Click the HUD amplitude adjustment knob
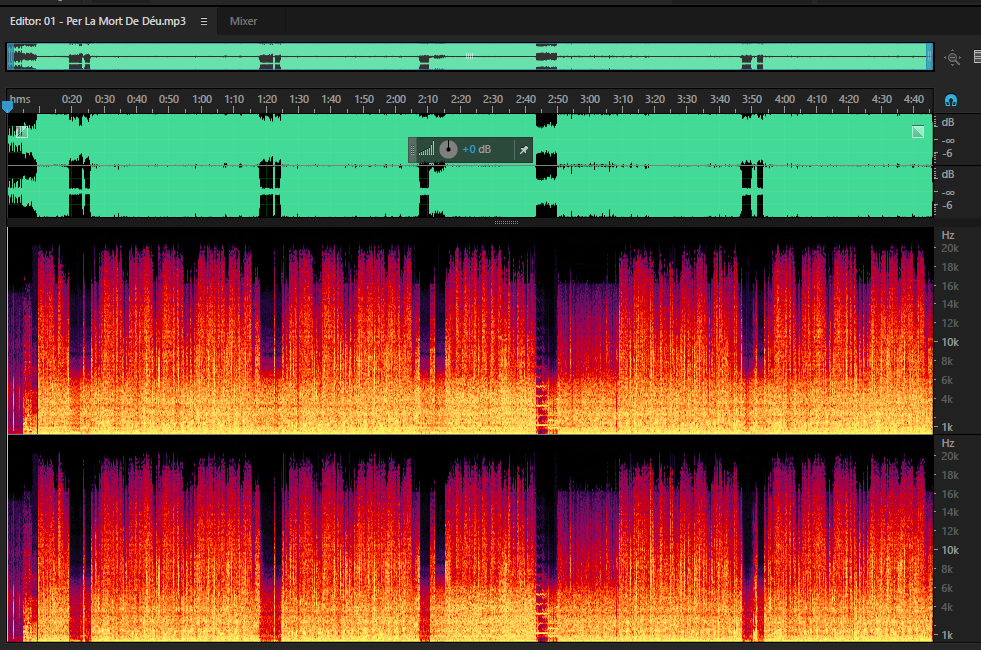The height and width of the screenshot is (650, 981). coord(448,150)
